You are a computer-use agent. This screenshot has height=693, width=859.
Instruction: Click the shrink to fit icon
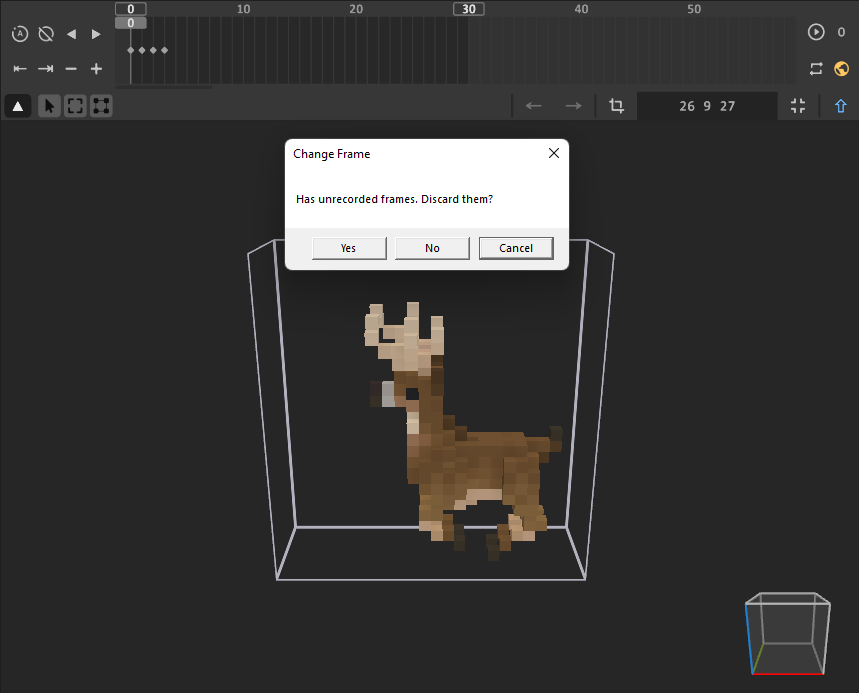(798, 106)
